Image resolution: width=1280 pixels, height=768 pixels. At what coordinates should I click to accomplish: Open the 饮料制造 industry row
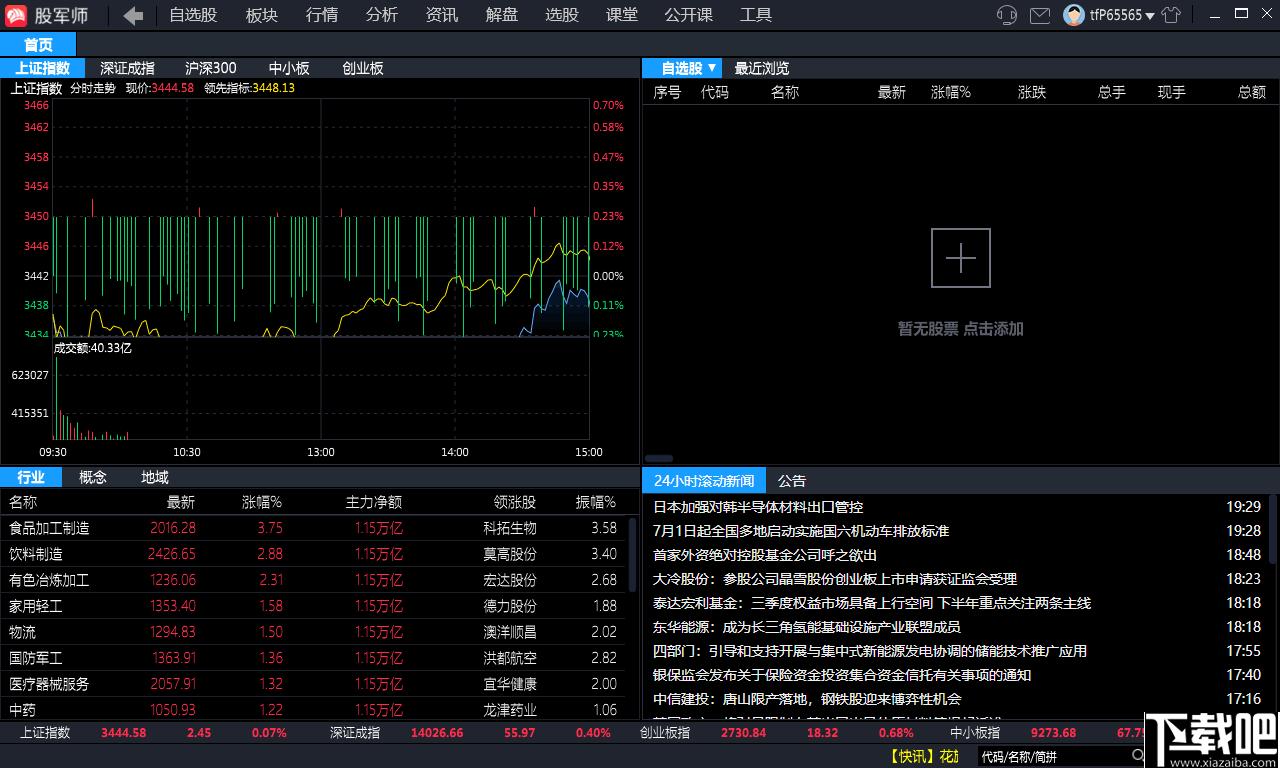(314, 554)
